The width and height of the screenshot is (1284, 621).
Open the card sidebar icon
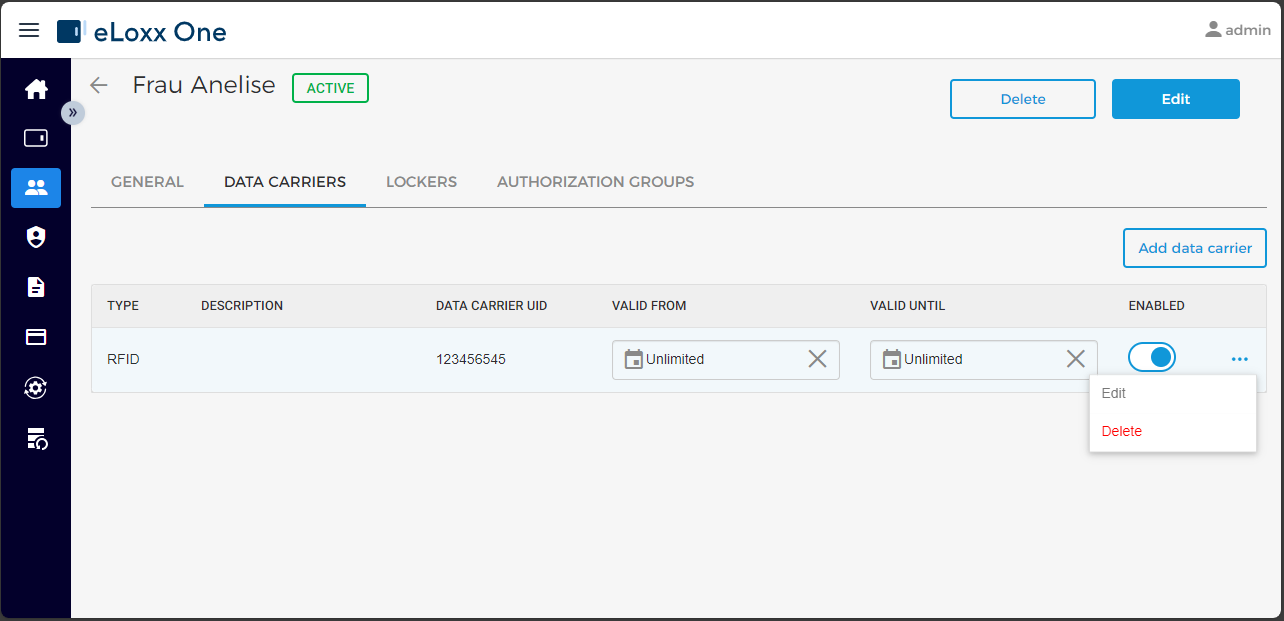coord(36,337)
